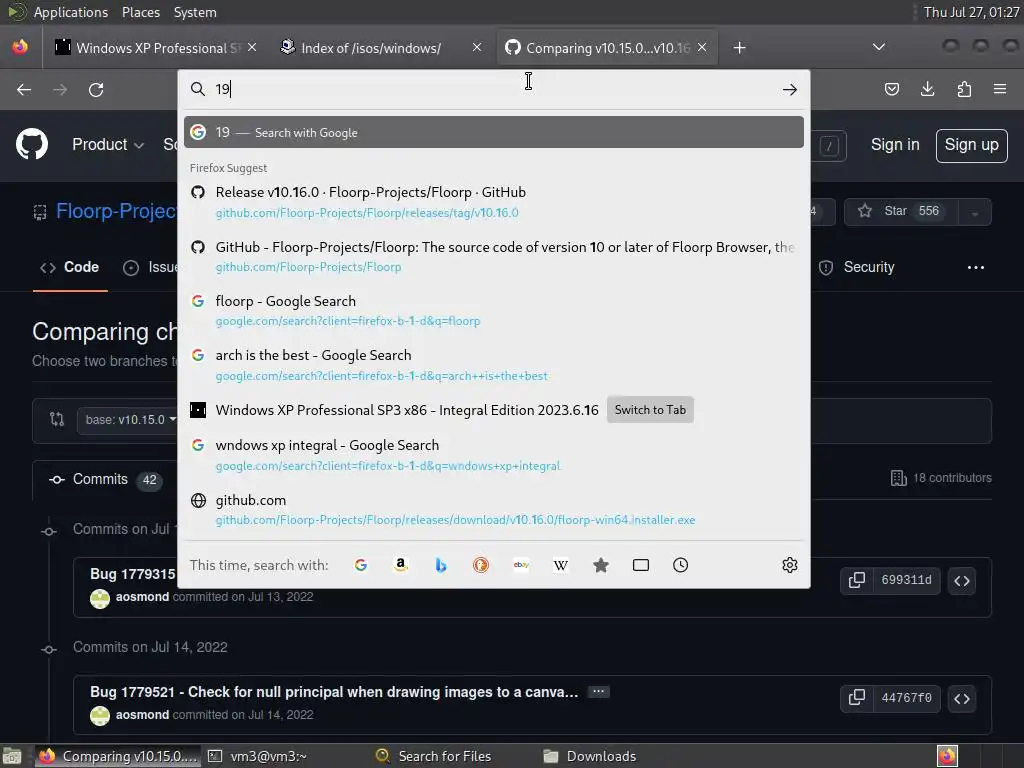Open the Downloads toolbar icon
This screenshot has height=768, width=1024.
pos(927,89)
